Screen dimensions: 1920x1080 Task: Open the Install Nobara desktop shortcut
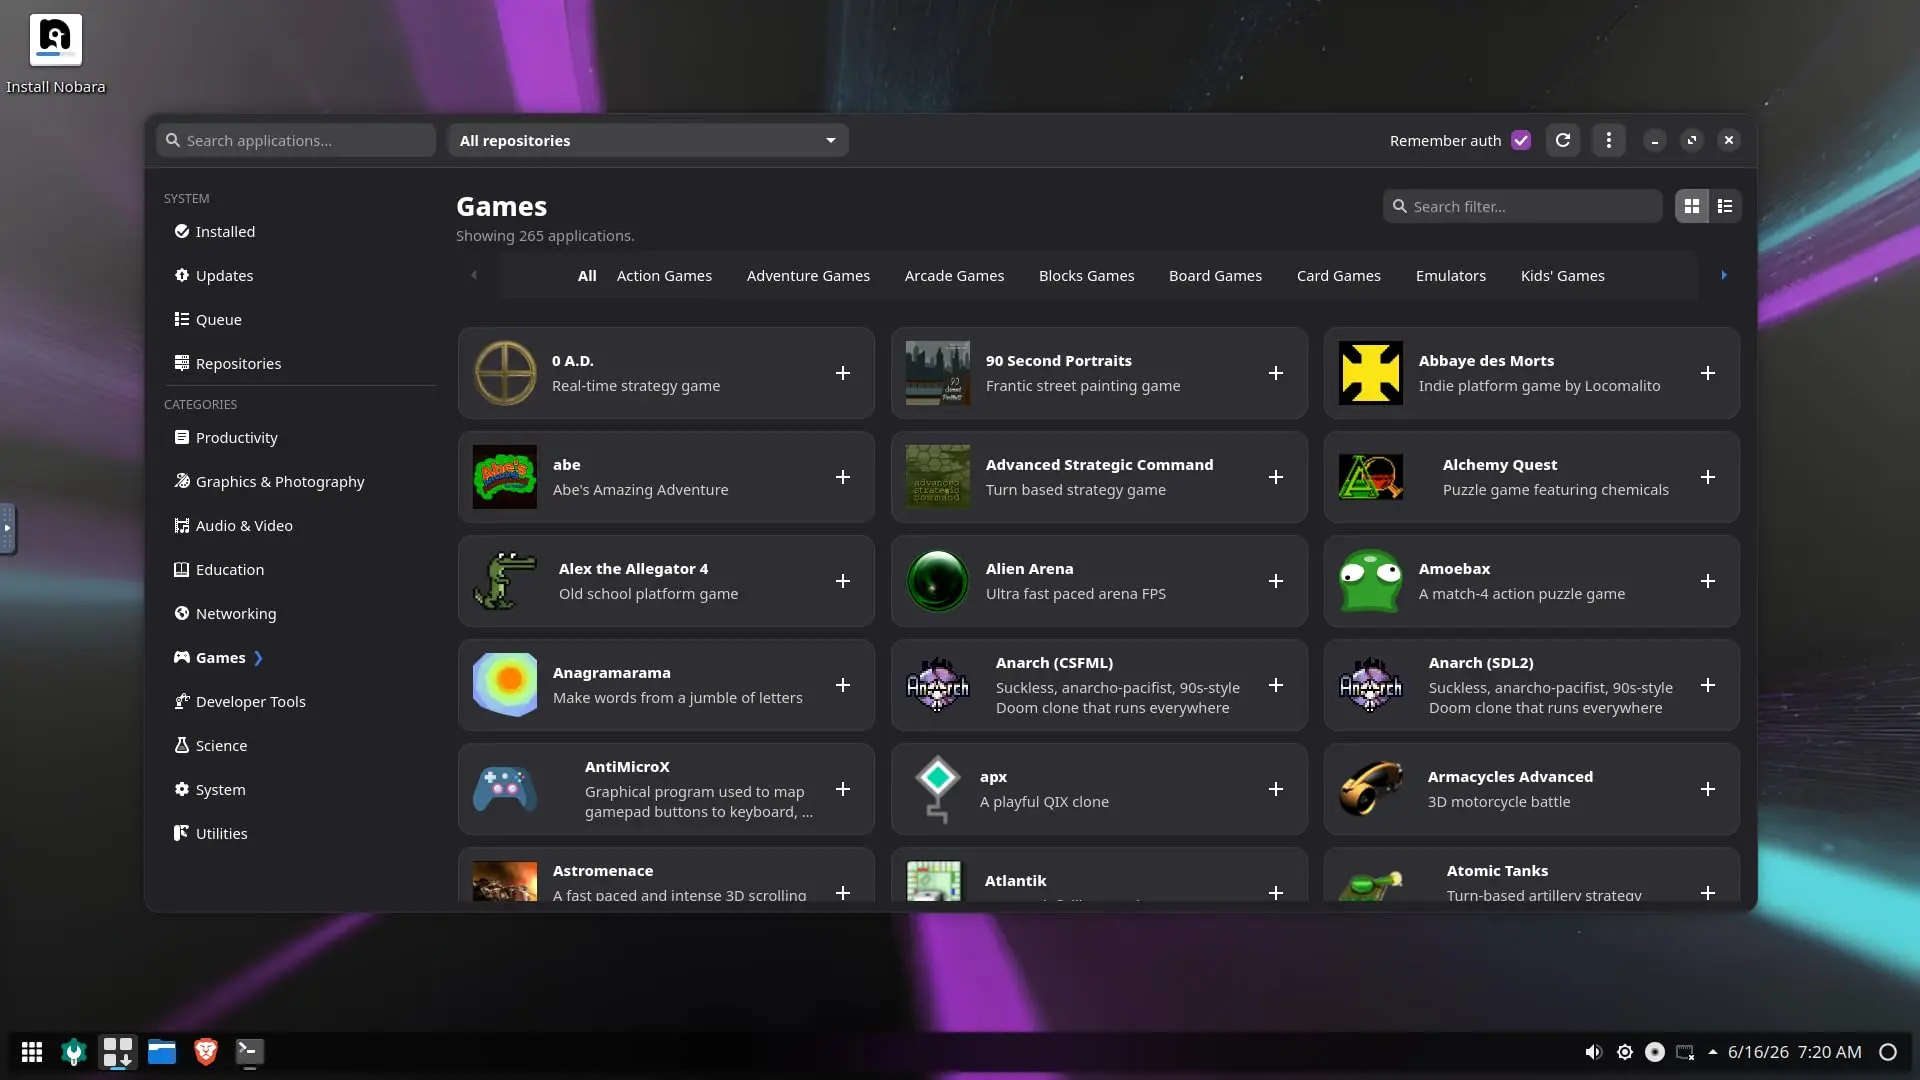coord(55,55)
